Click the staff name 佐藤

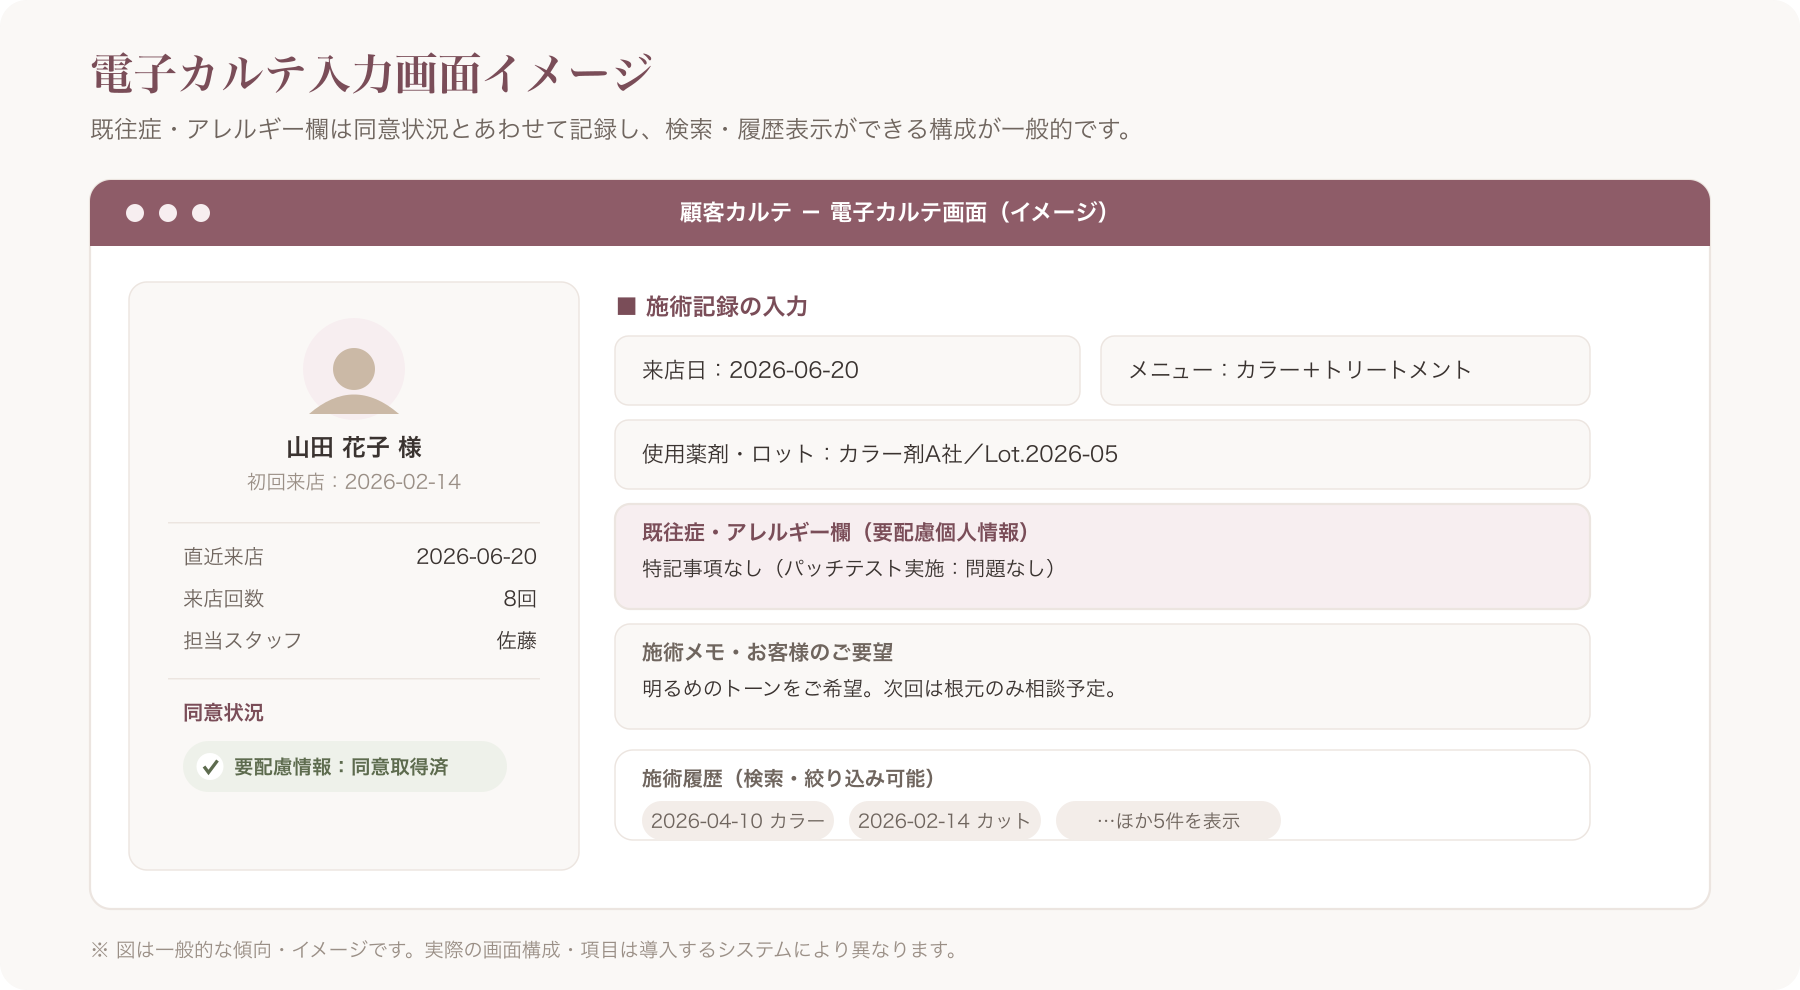(x=517, y=640)
